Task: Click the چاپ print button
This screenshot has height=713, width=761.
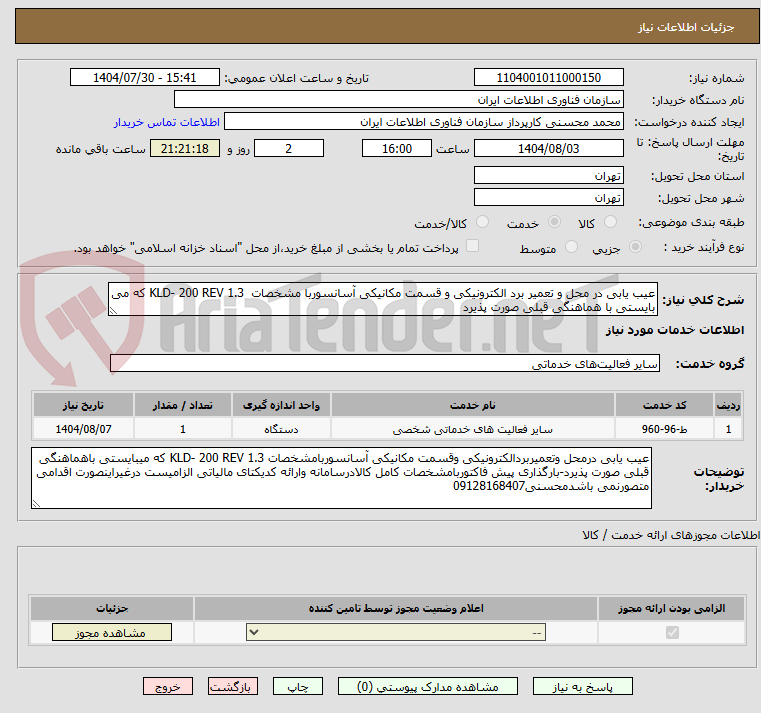Action: point(298,686)
